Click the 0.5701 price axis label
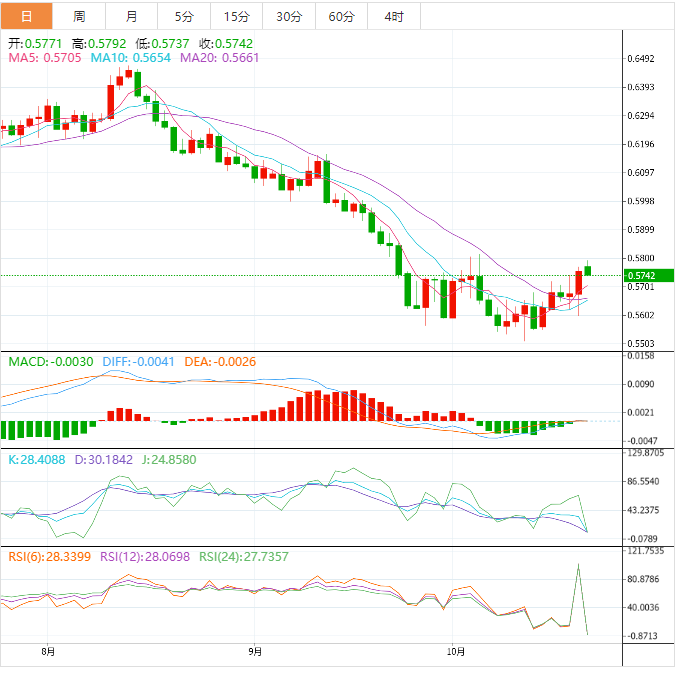Image resolution: width=680 pixels, height=680 pixels. coord(641,287)
